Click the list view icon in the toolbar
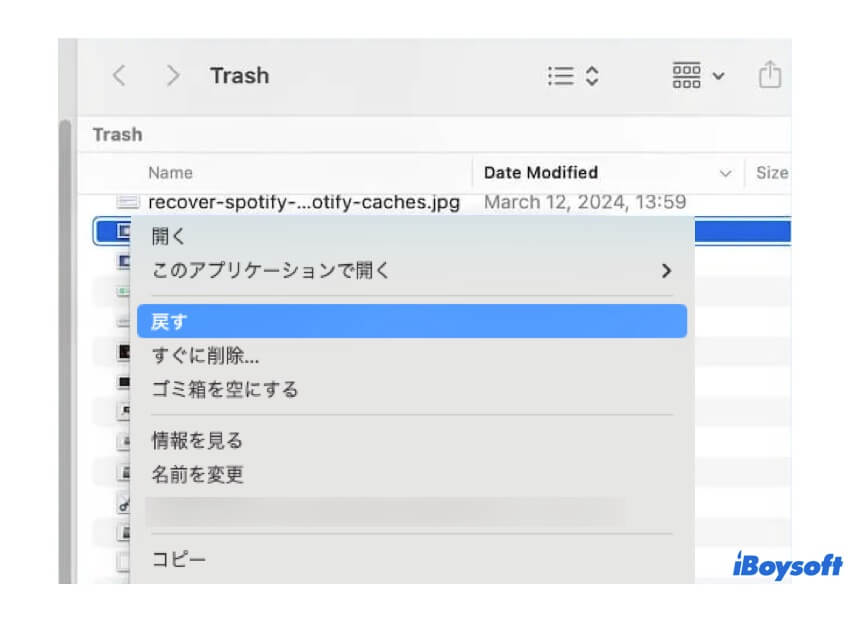 click(x=561, y=75)
